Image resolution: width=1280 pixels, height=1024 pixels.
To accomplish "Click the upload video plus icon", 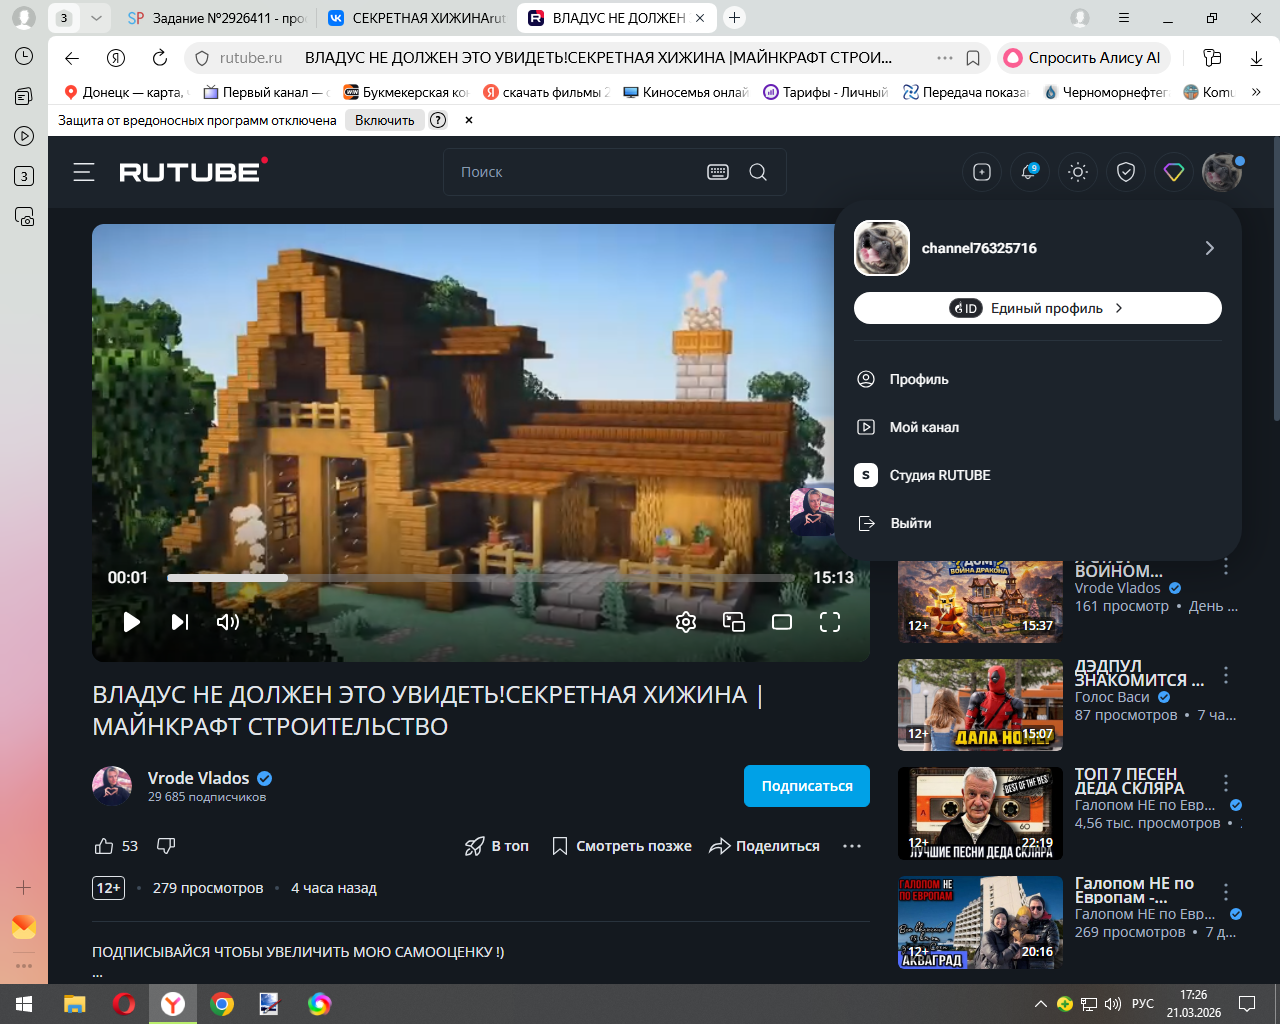I will 982,172.
